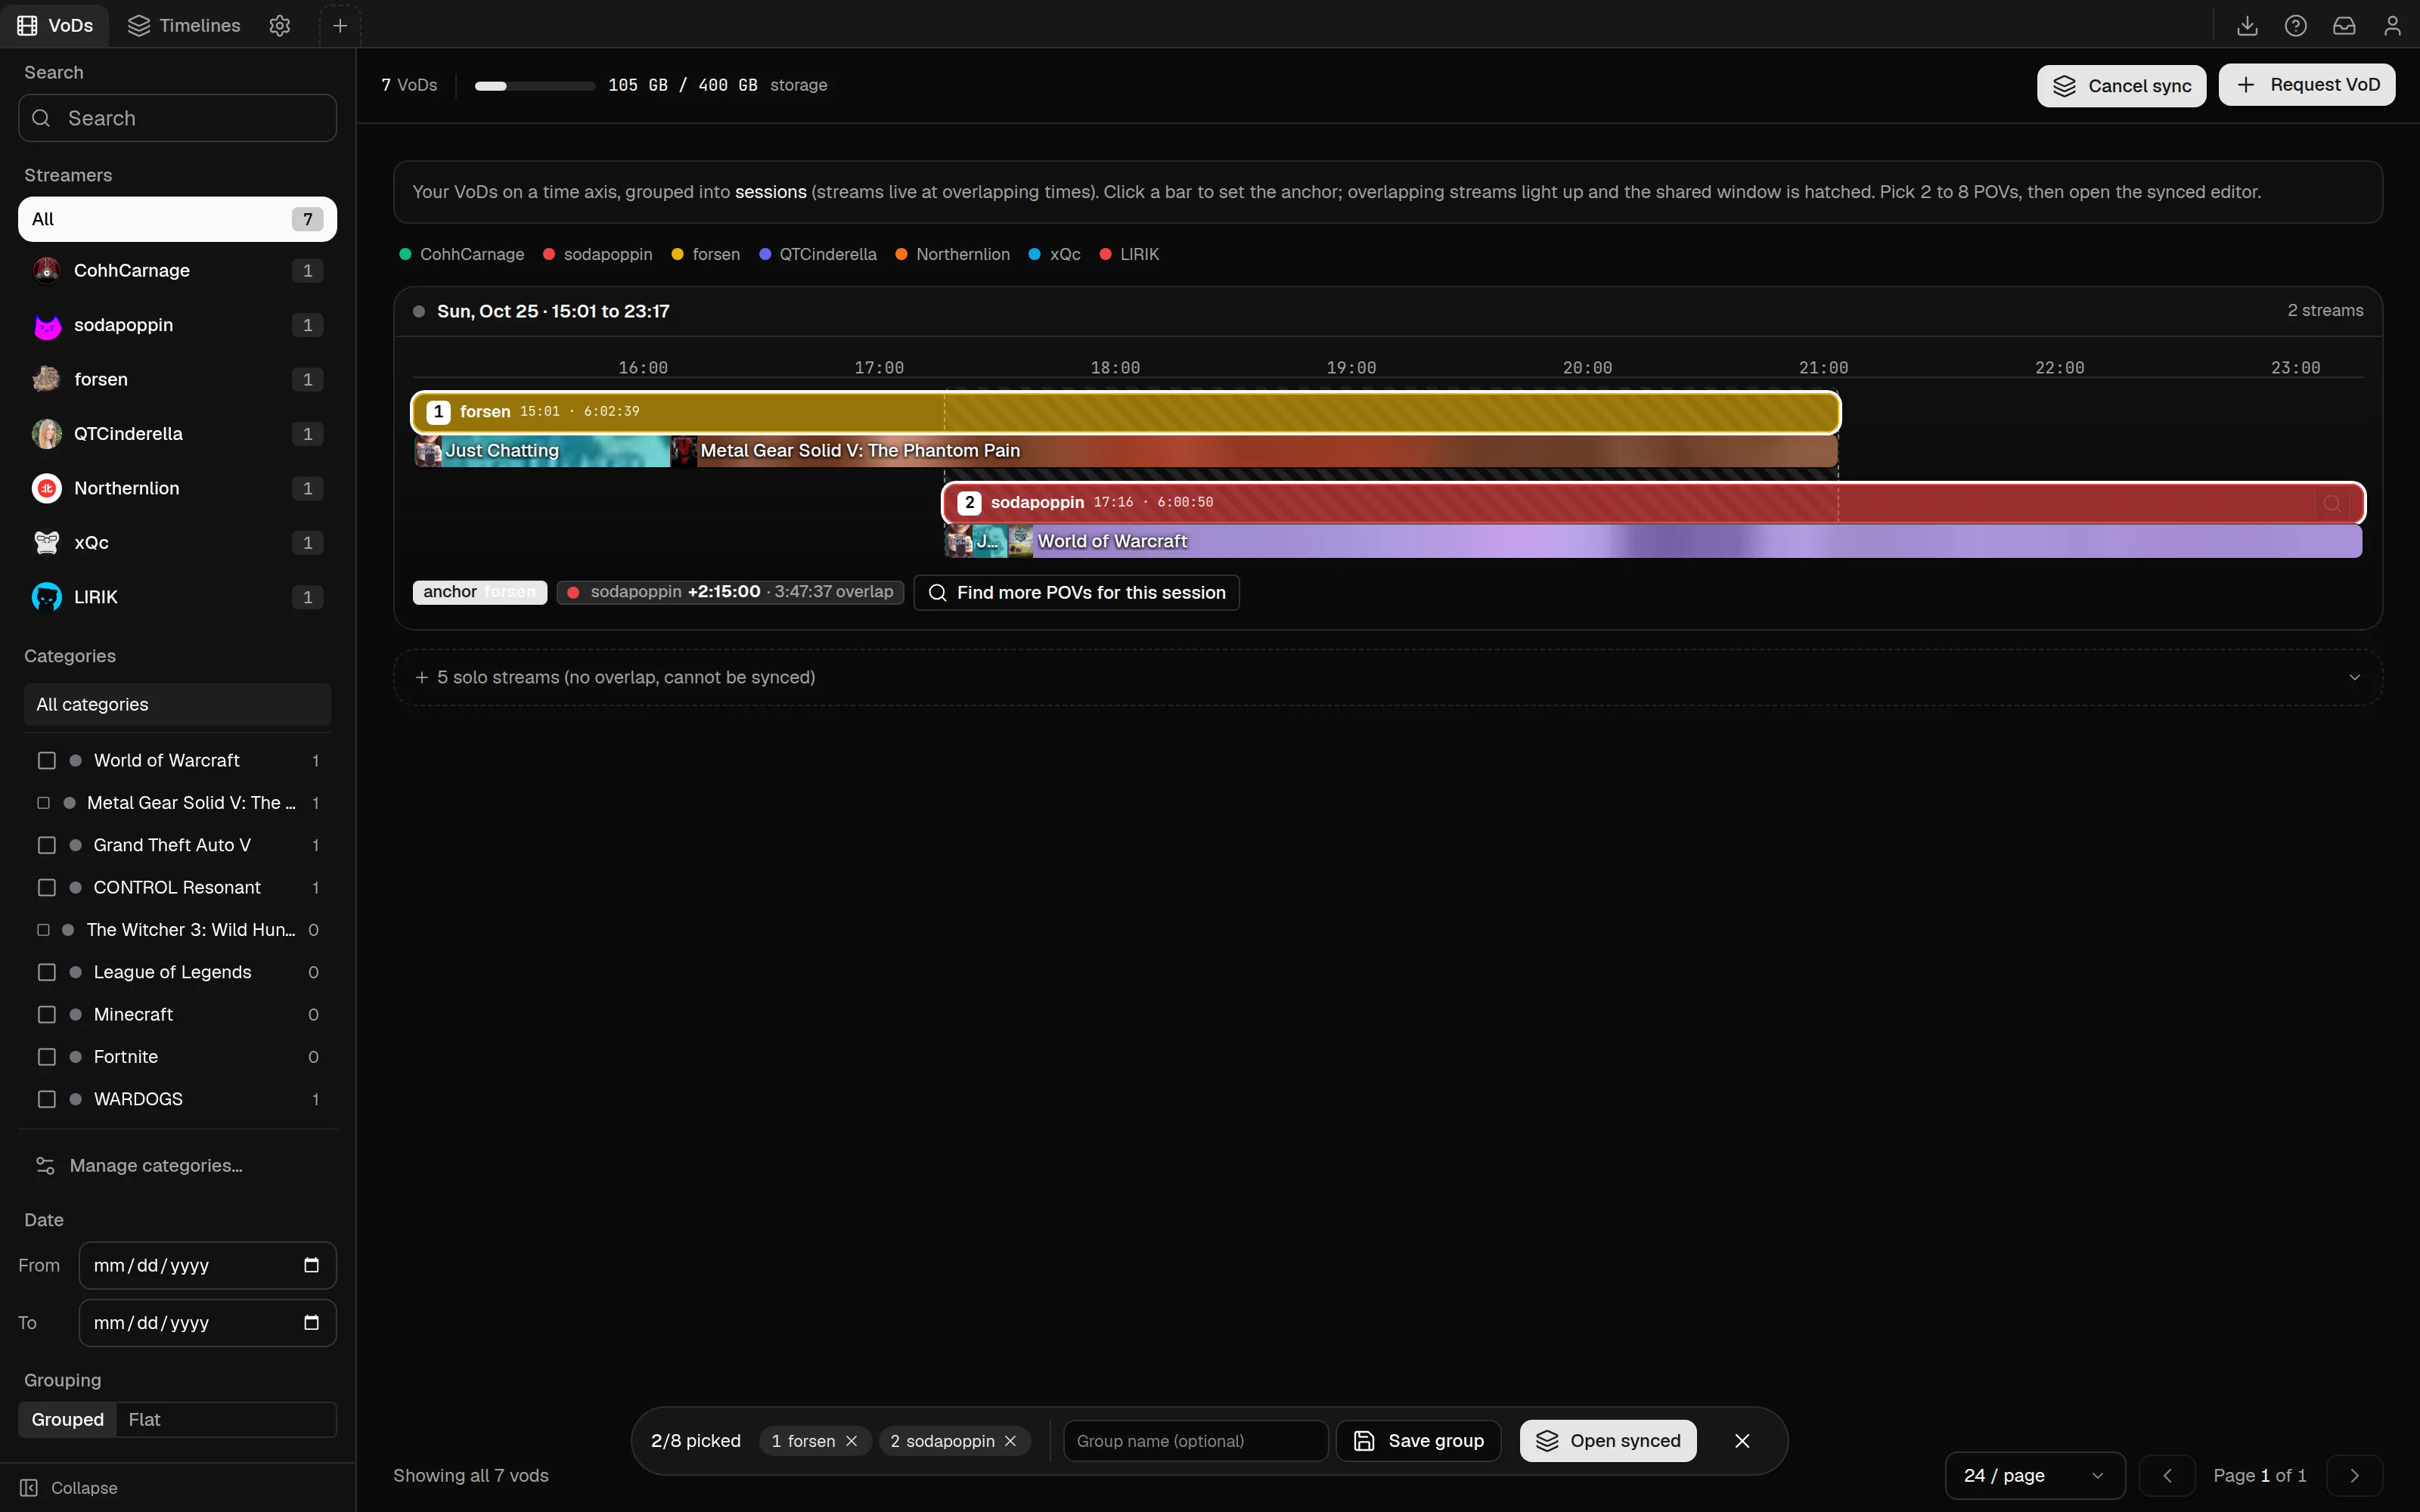Viewport: 2420px width, 1512px height.
Task: Open the inbox tray icon
Action: (x=2344, y=25)
